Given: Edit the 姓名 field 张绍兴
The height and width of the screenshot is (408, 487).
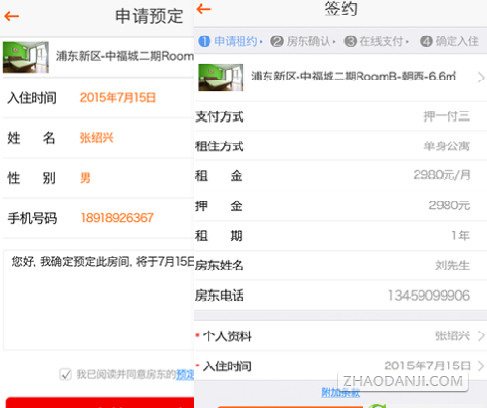Looking at the screenshot, I should coord(97,138).
